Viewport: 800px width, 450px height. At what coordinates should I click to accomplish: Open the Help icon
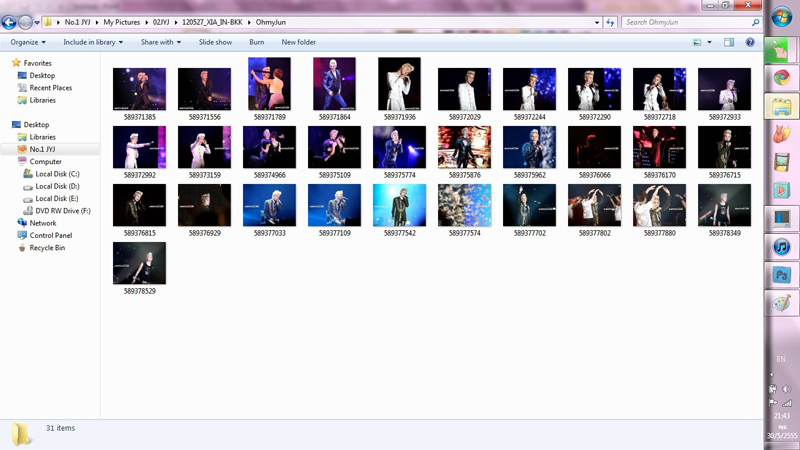point(750,42)
